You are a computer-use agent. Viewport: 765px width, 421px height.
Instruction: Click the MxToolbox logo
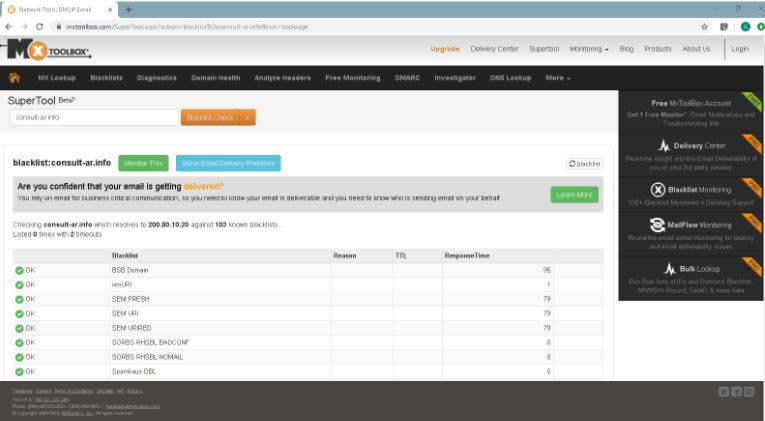tap(49, 50)
